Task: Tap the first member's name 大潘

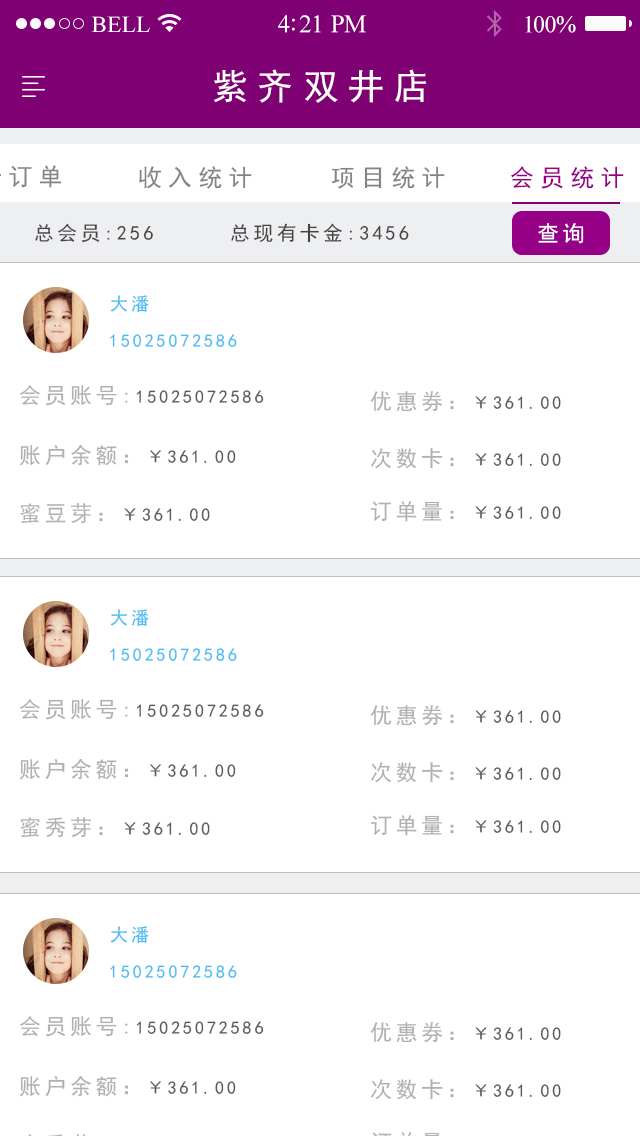Action: (x=130, y=304)
